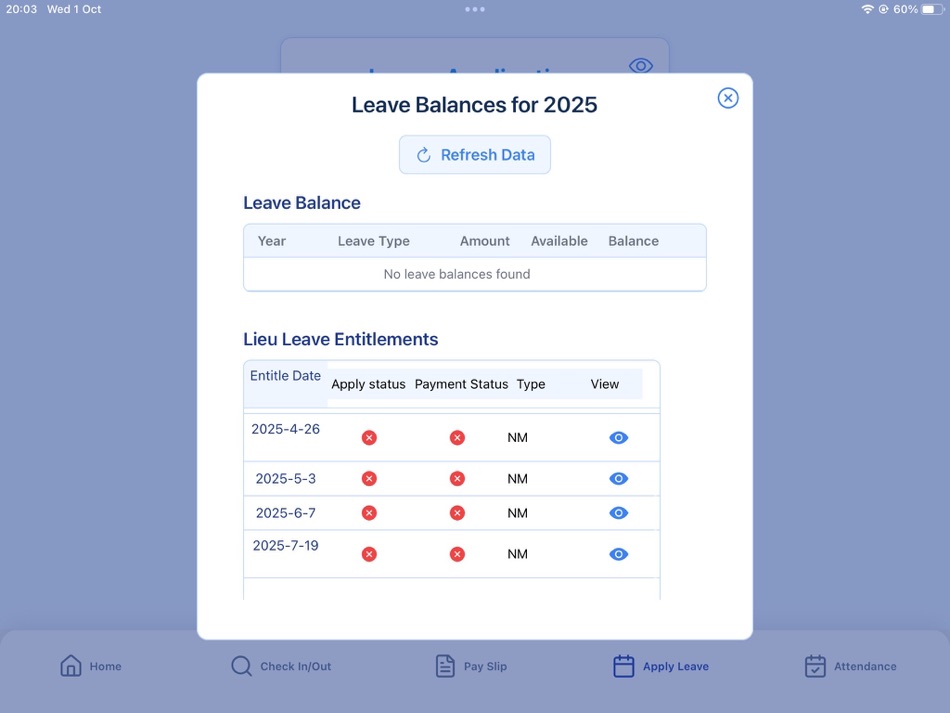The height and width of the screenshot is (713, 950).
Task: Click the View column header
Action: pos(605,384)
